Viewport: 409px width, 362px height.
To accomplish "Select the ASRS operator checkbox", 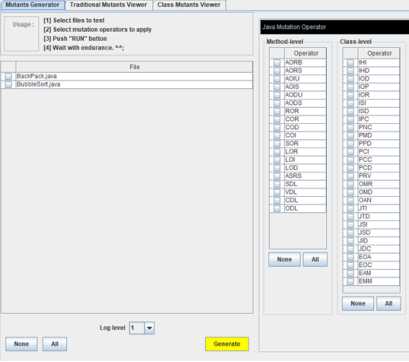I will [x=277, y=176].
